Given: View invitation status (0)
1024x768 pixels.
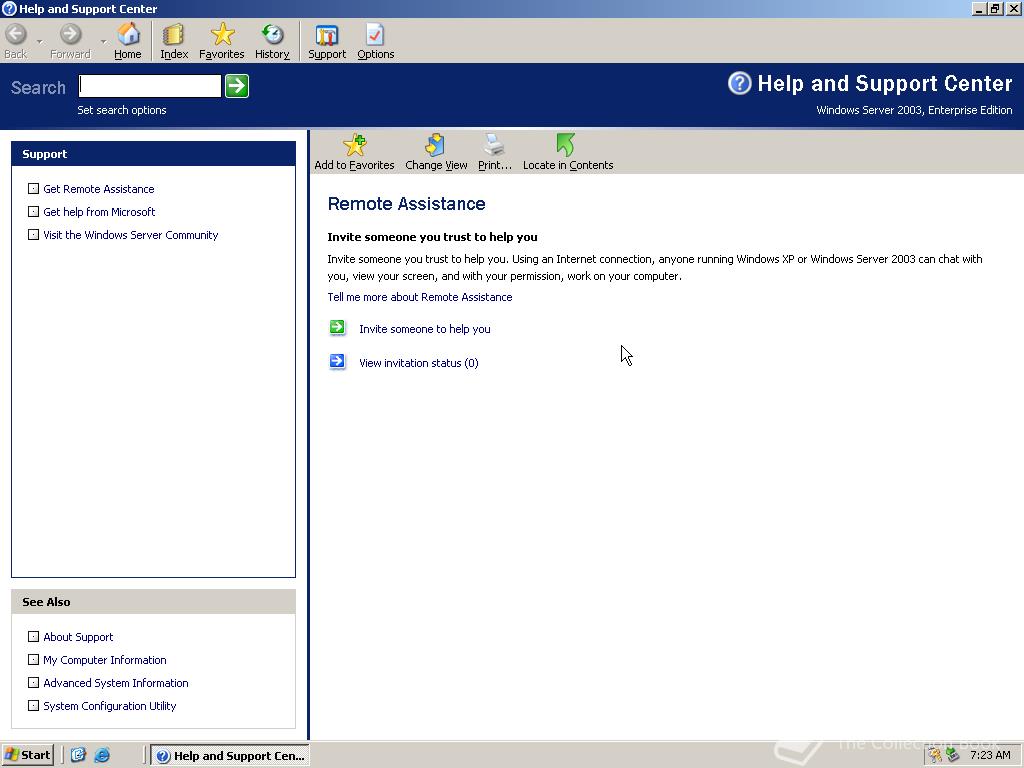Looking at the screenshot, I should click(418, 363).
